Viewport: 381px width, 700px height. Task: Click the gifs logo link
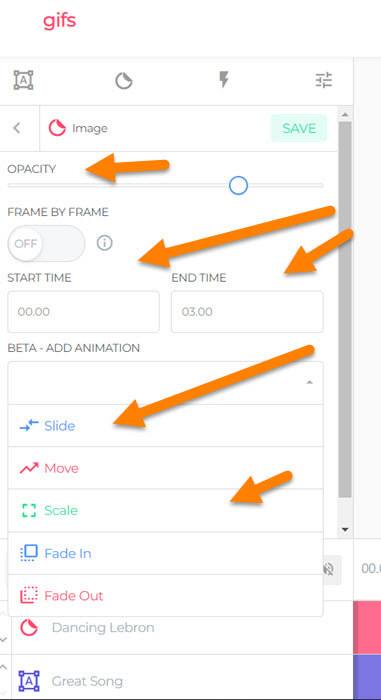coord(59,21)
